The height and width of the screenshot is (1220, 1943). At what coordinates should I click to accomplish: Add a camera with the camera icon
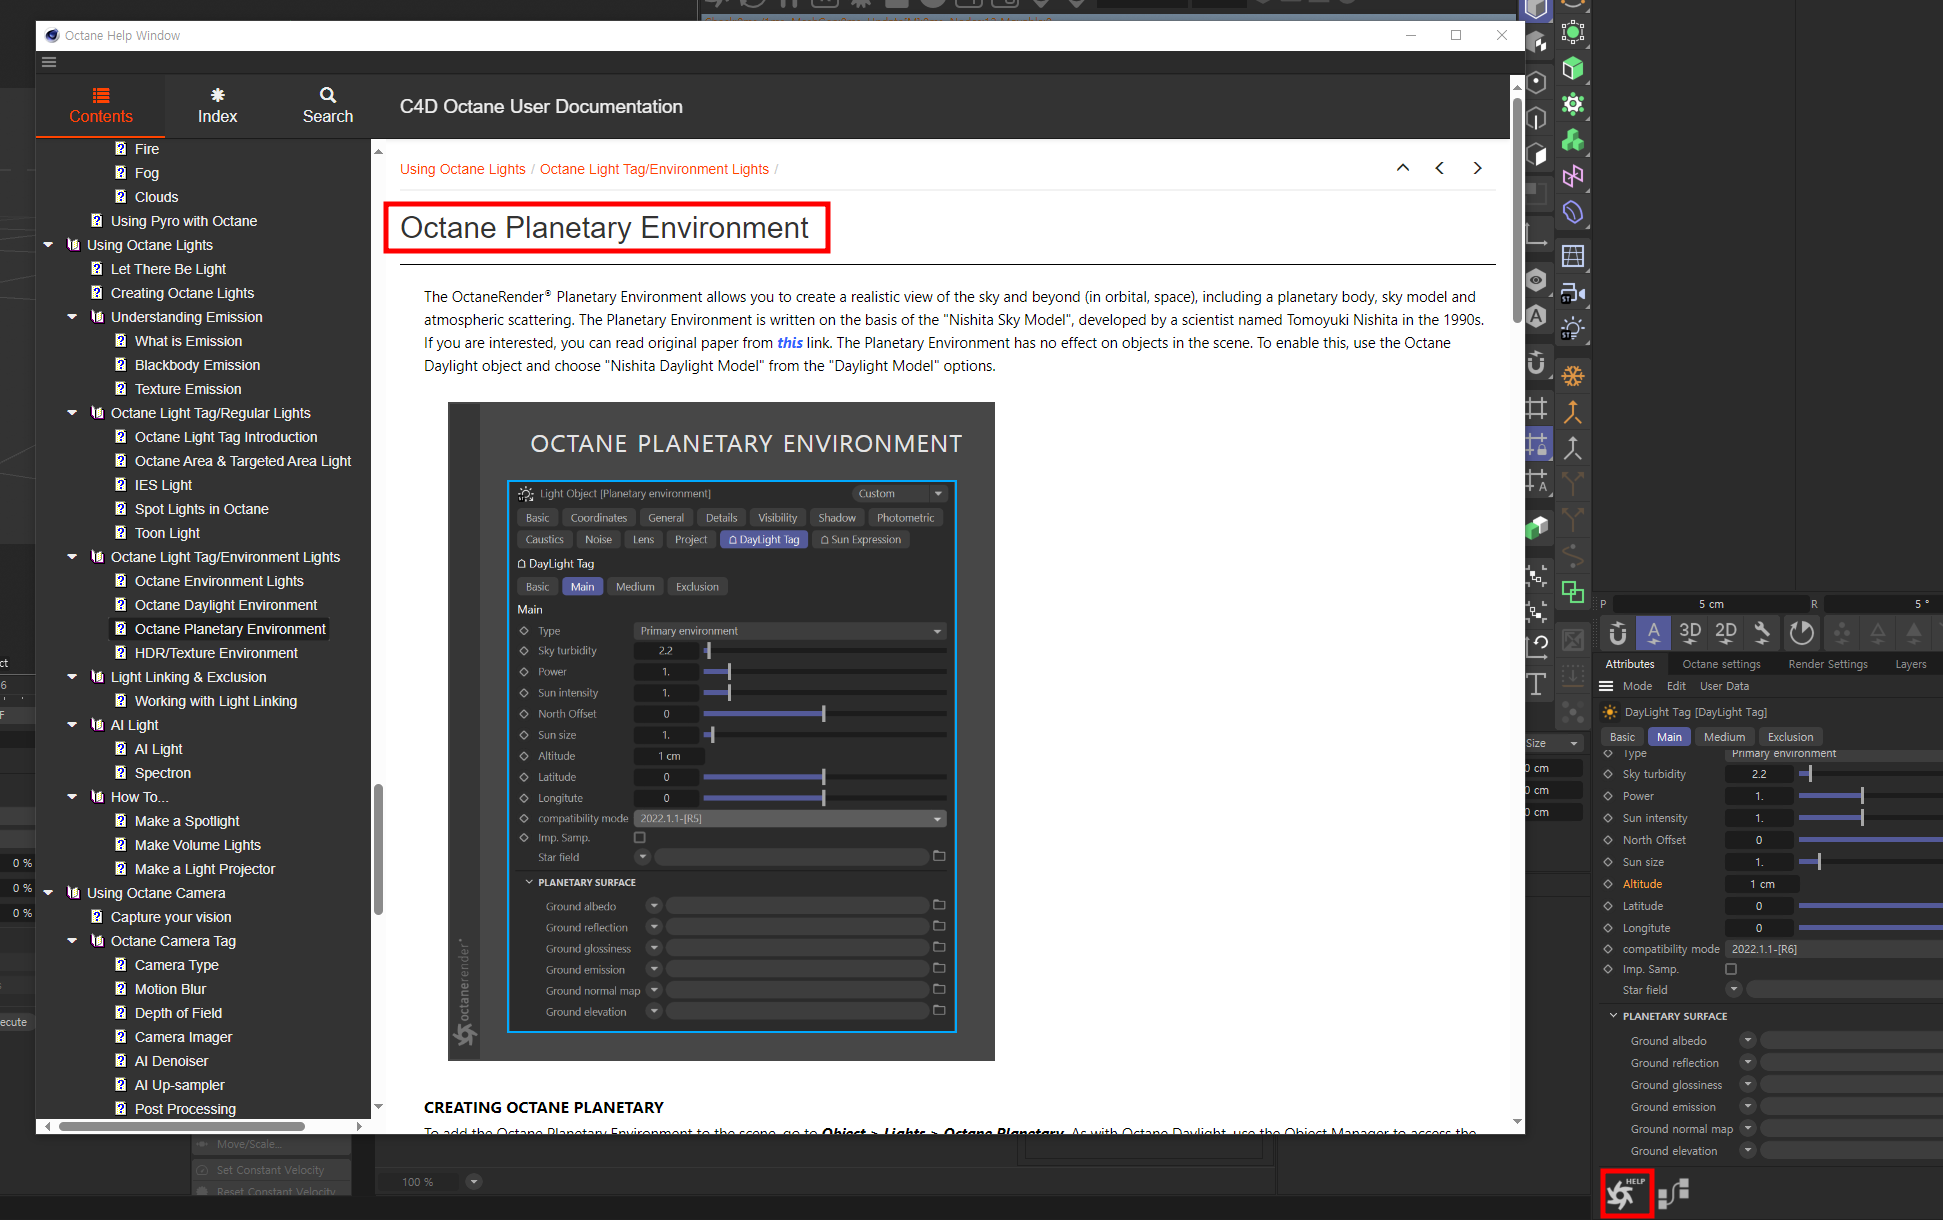[x=1573, y=292]
